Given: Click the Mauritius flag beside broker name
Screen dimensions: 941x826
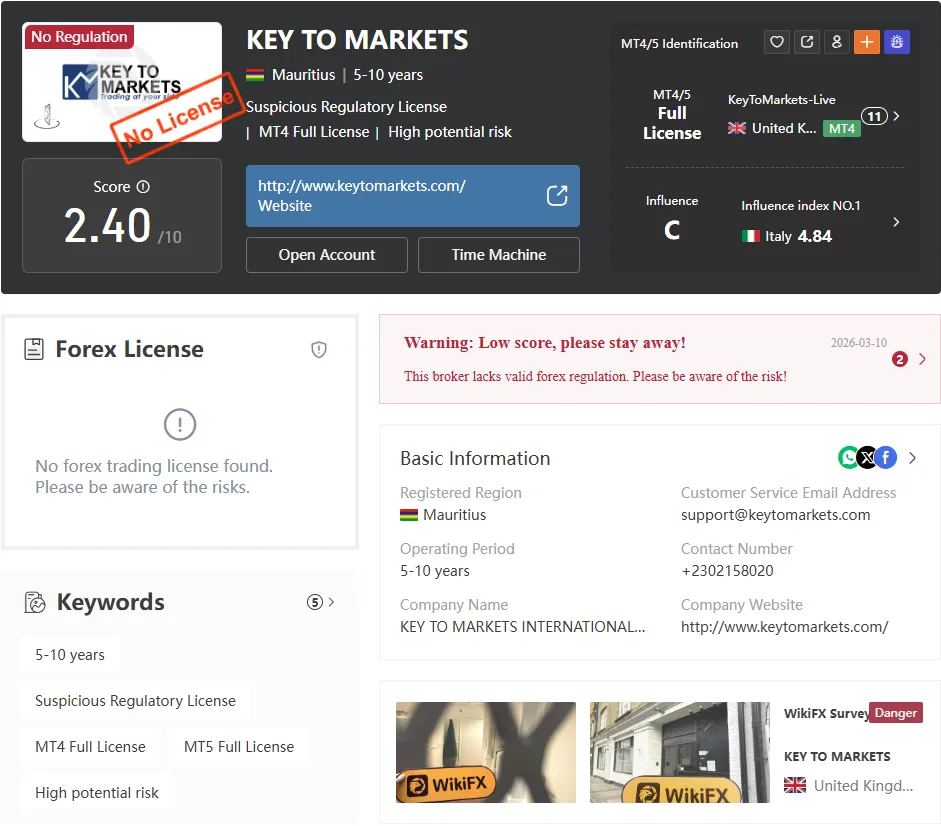Looking at the screenshot, I should pos(255,75).
